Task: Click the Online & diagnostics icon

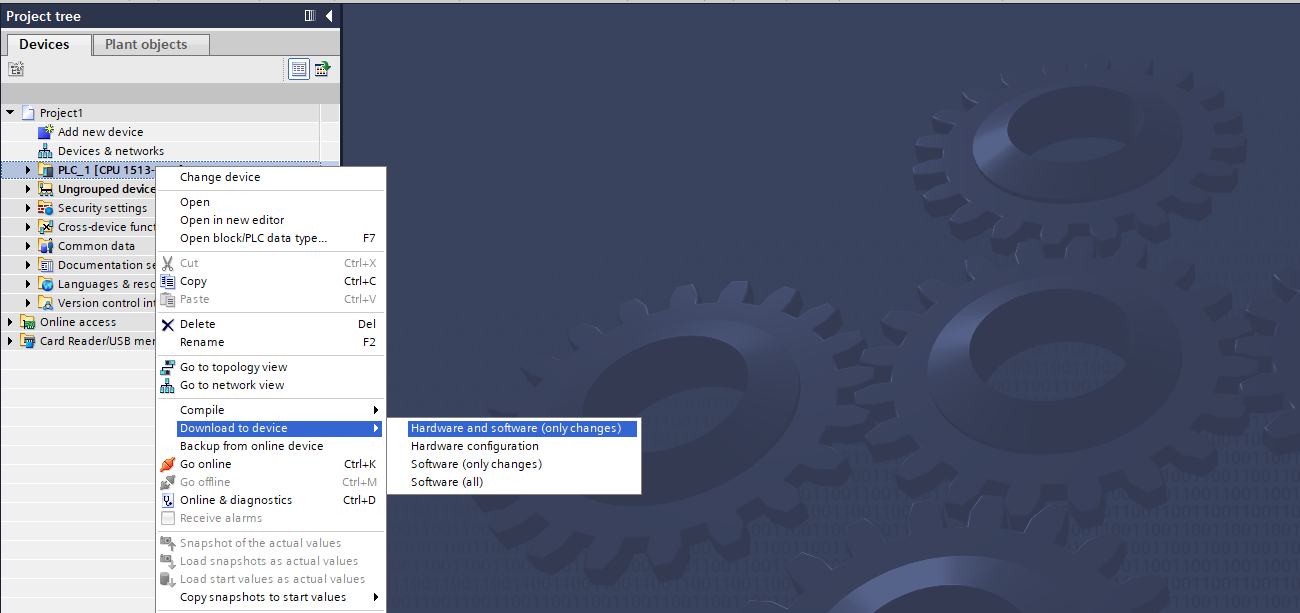Action: 168,500
